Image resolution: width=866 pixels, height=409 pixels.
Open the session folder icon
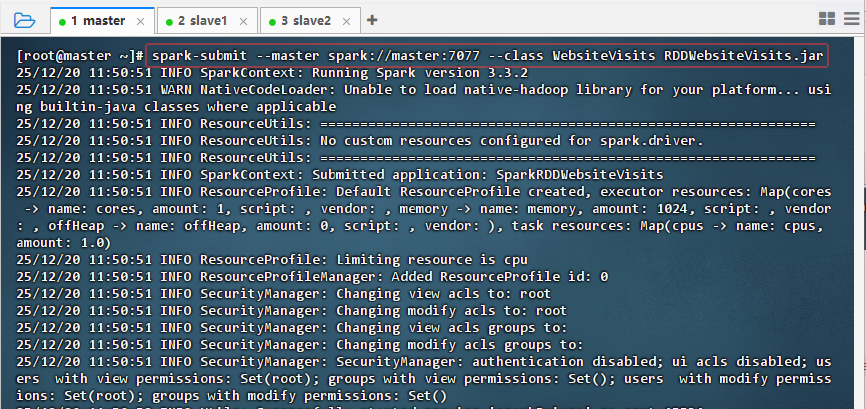24,21
